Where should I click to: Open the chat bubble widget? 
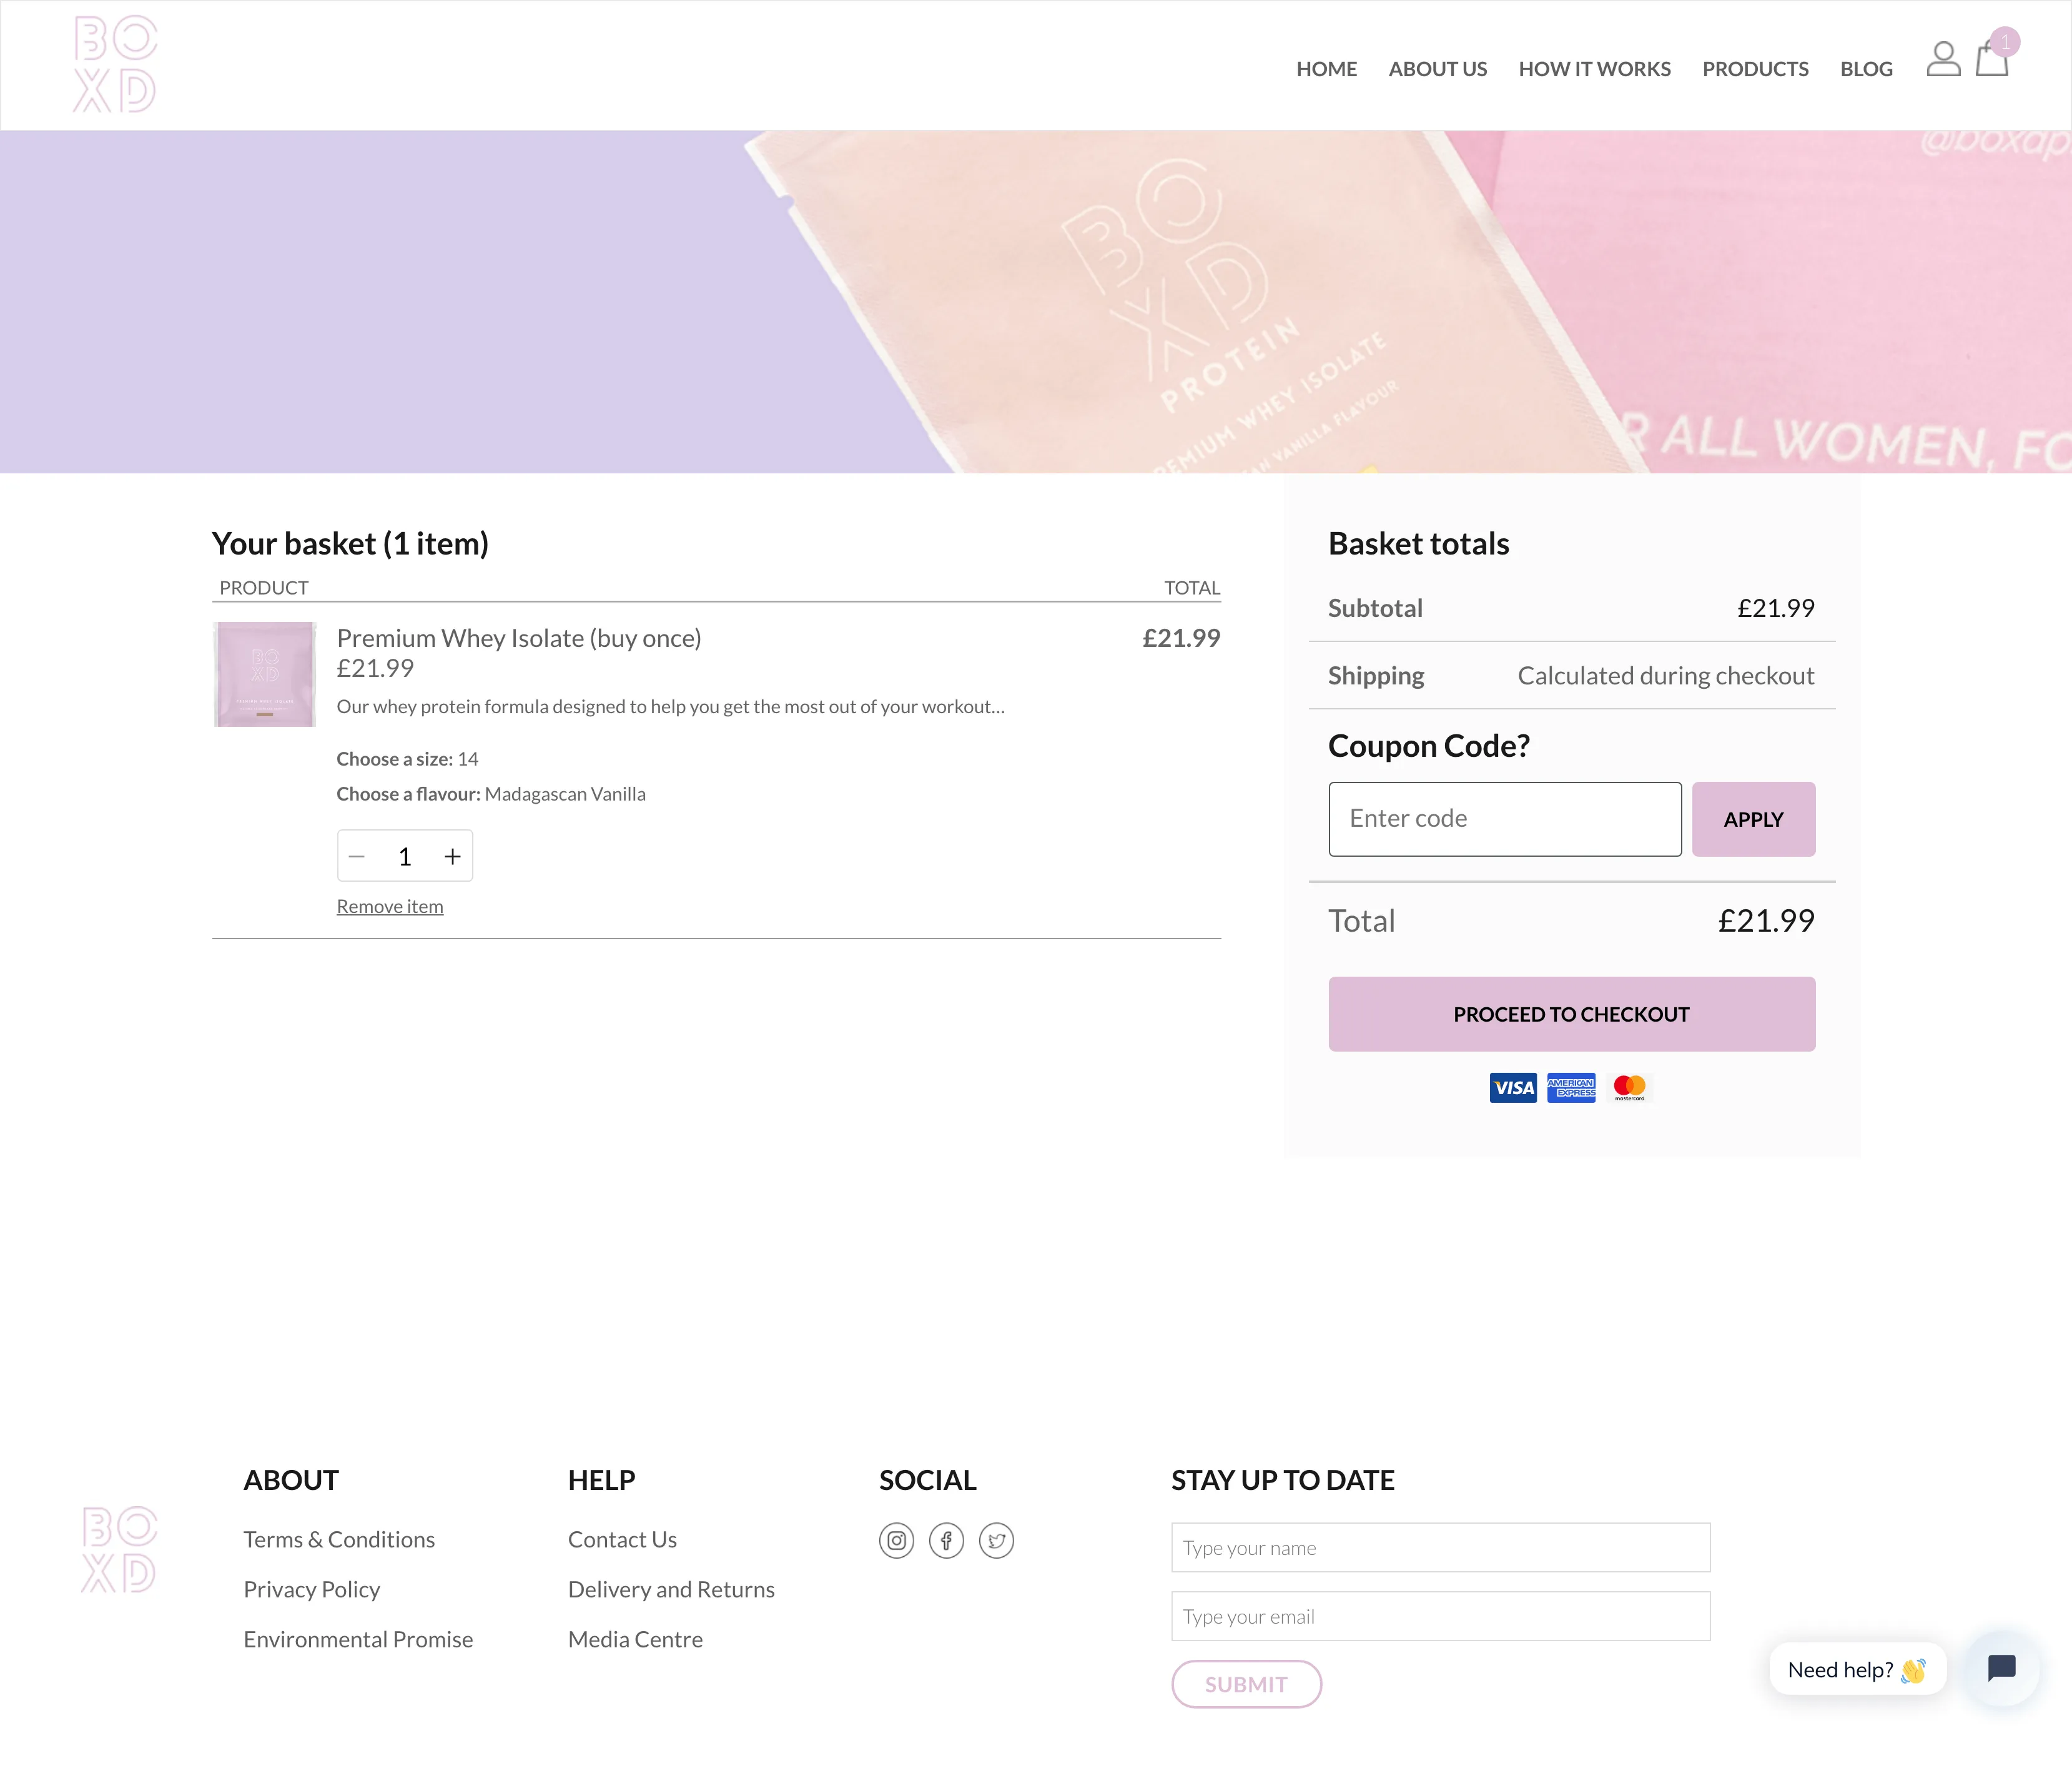pos(2001,1668)
